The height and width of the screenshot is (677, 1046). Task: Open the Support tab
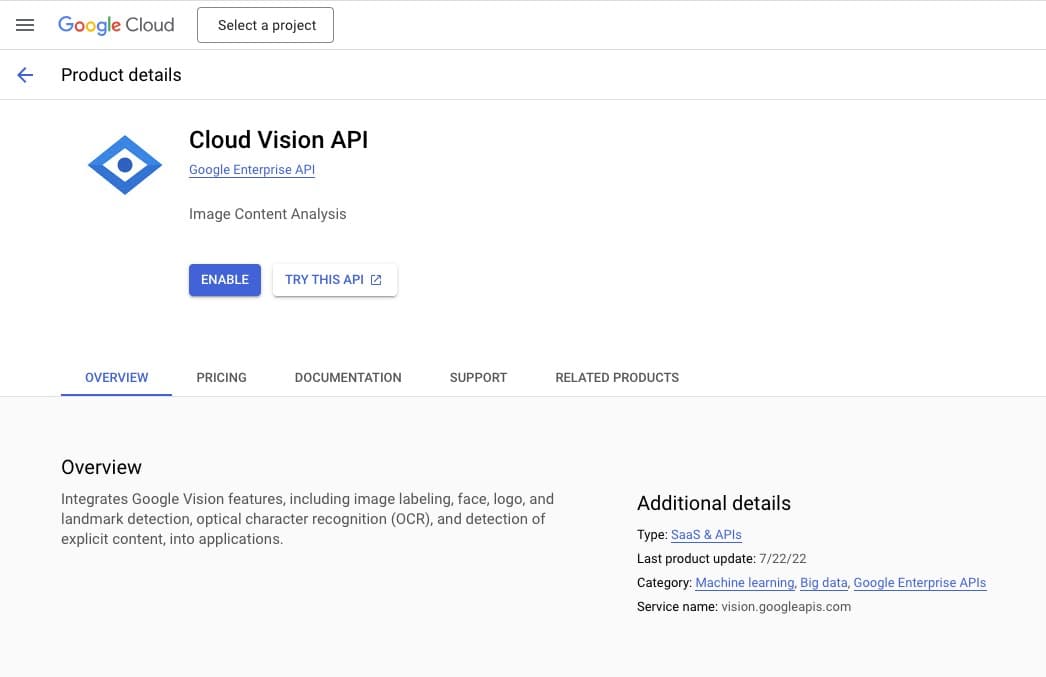(x=478, y=378)
